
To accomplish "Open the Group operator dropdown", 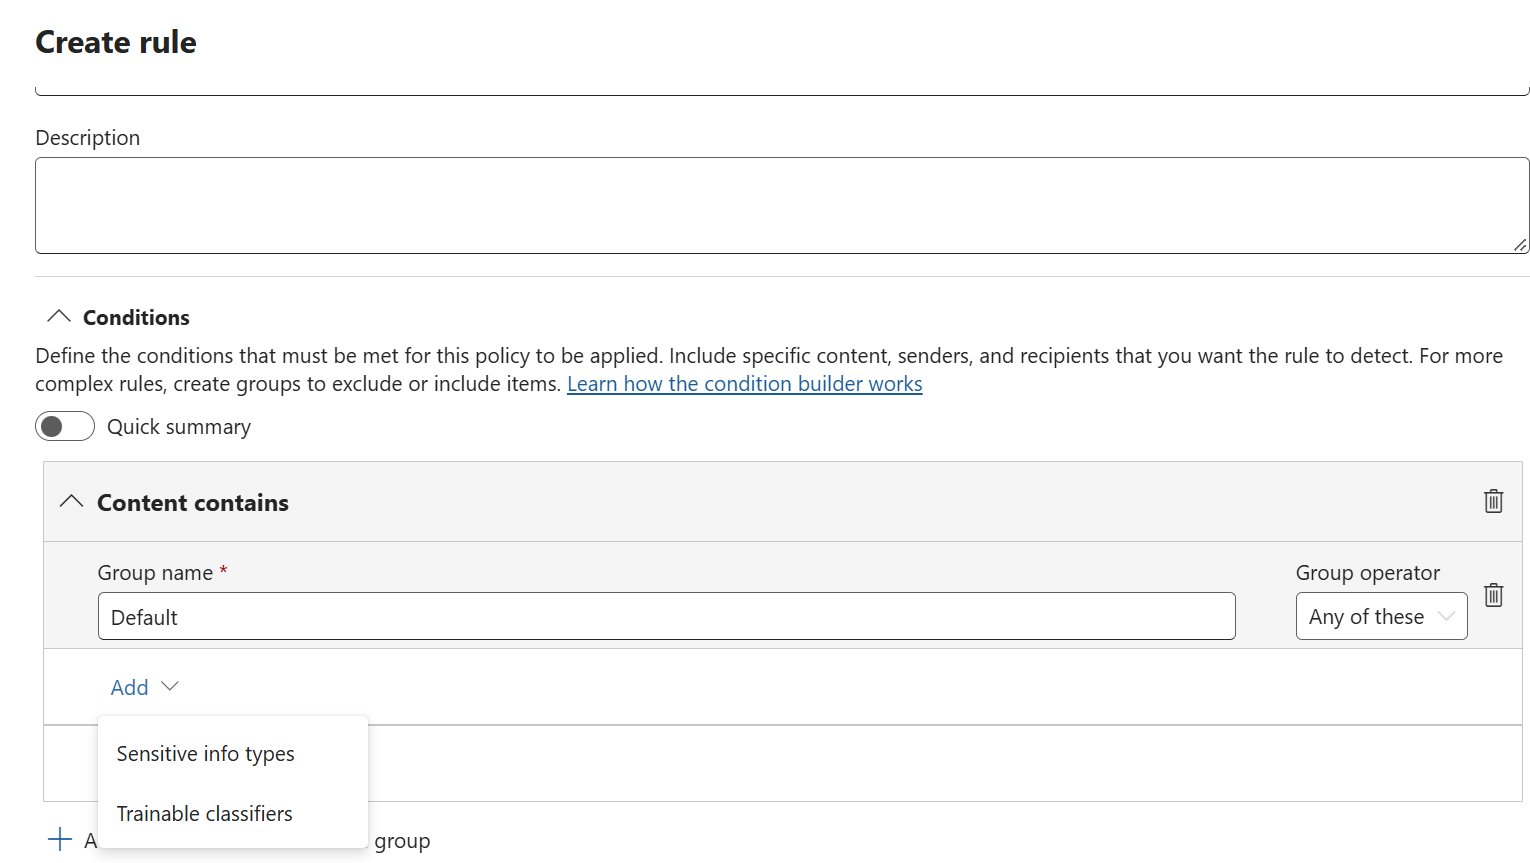I will (1381, 616).
